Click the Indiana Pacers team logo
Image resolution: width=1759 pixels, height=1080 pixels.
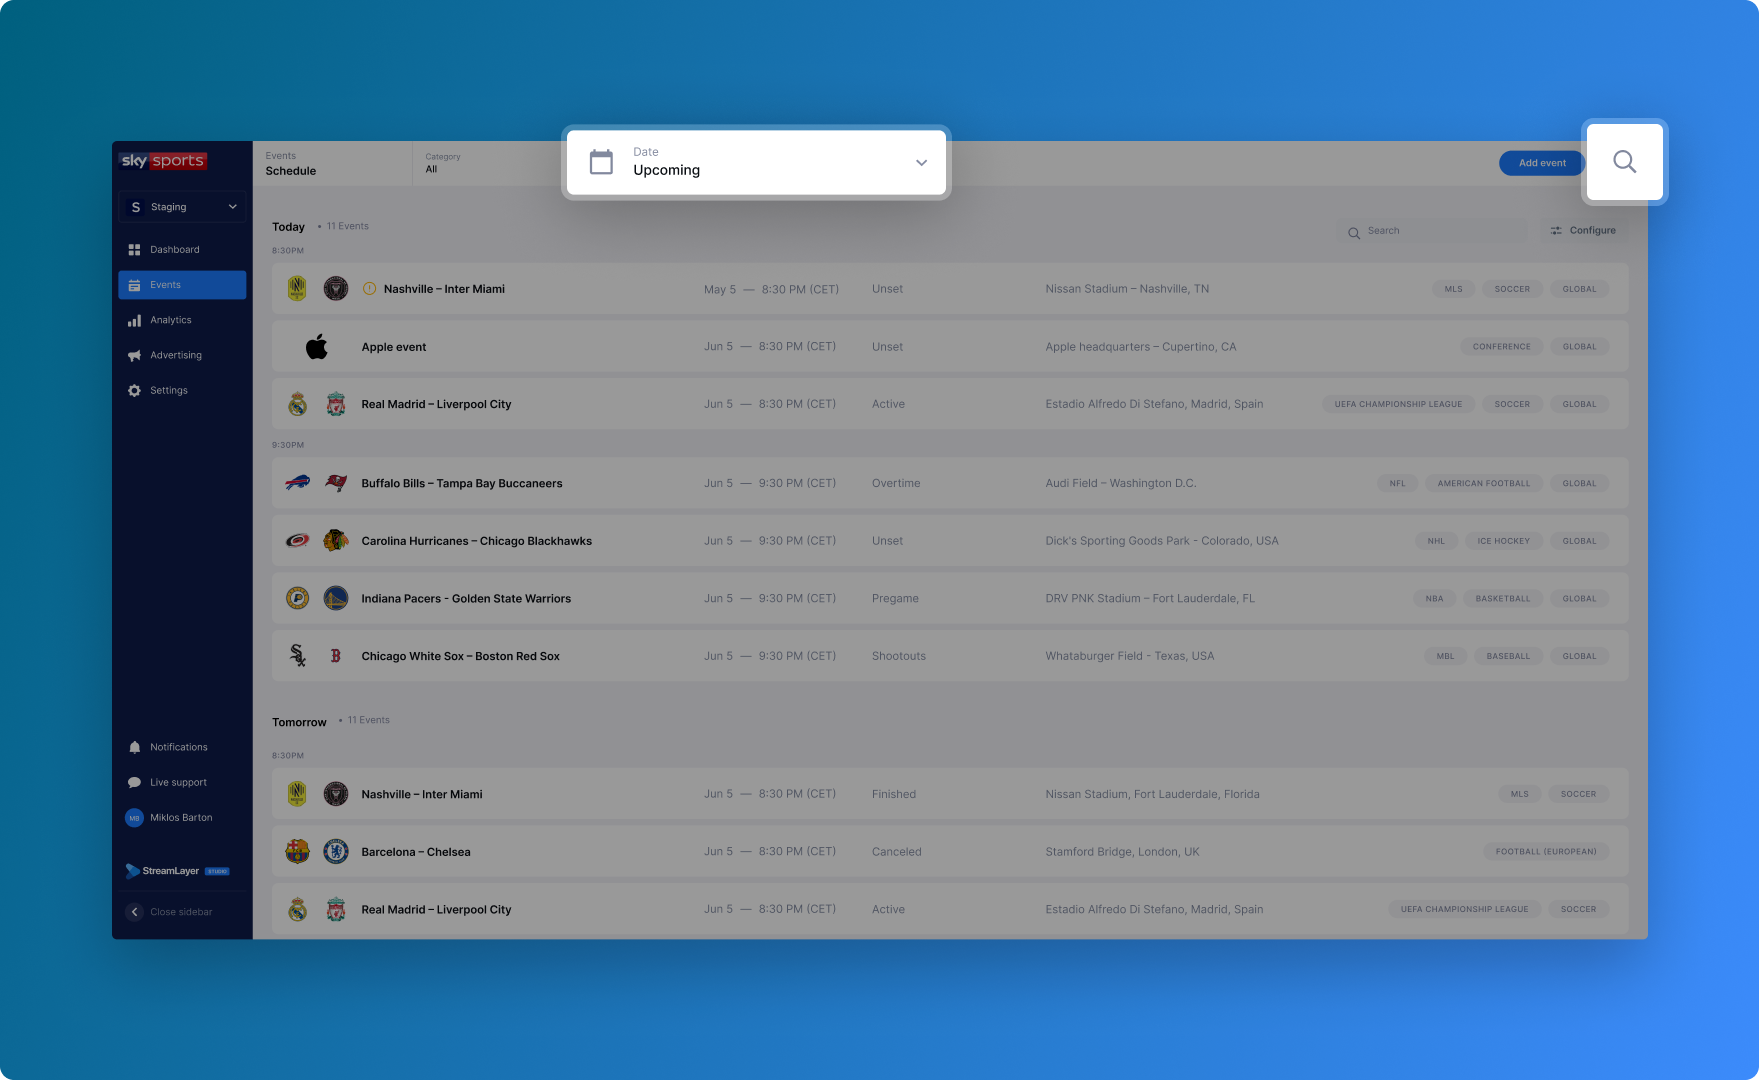tap(297, 599)
